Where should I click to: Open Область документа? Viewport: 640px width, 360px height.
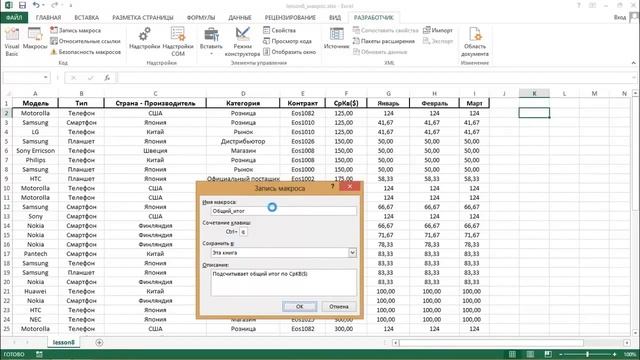click(475, 42)
